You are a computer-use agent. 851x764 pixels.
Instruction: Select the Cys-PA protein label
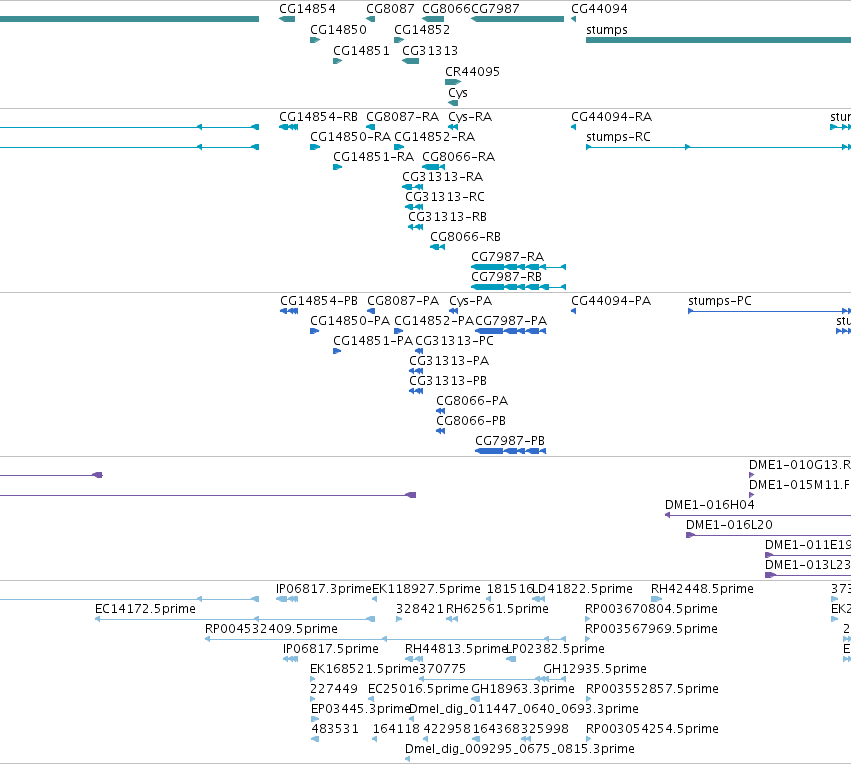click(x=471, y=301)
